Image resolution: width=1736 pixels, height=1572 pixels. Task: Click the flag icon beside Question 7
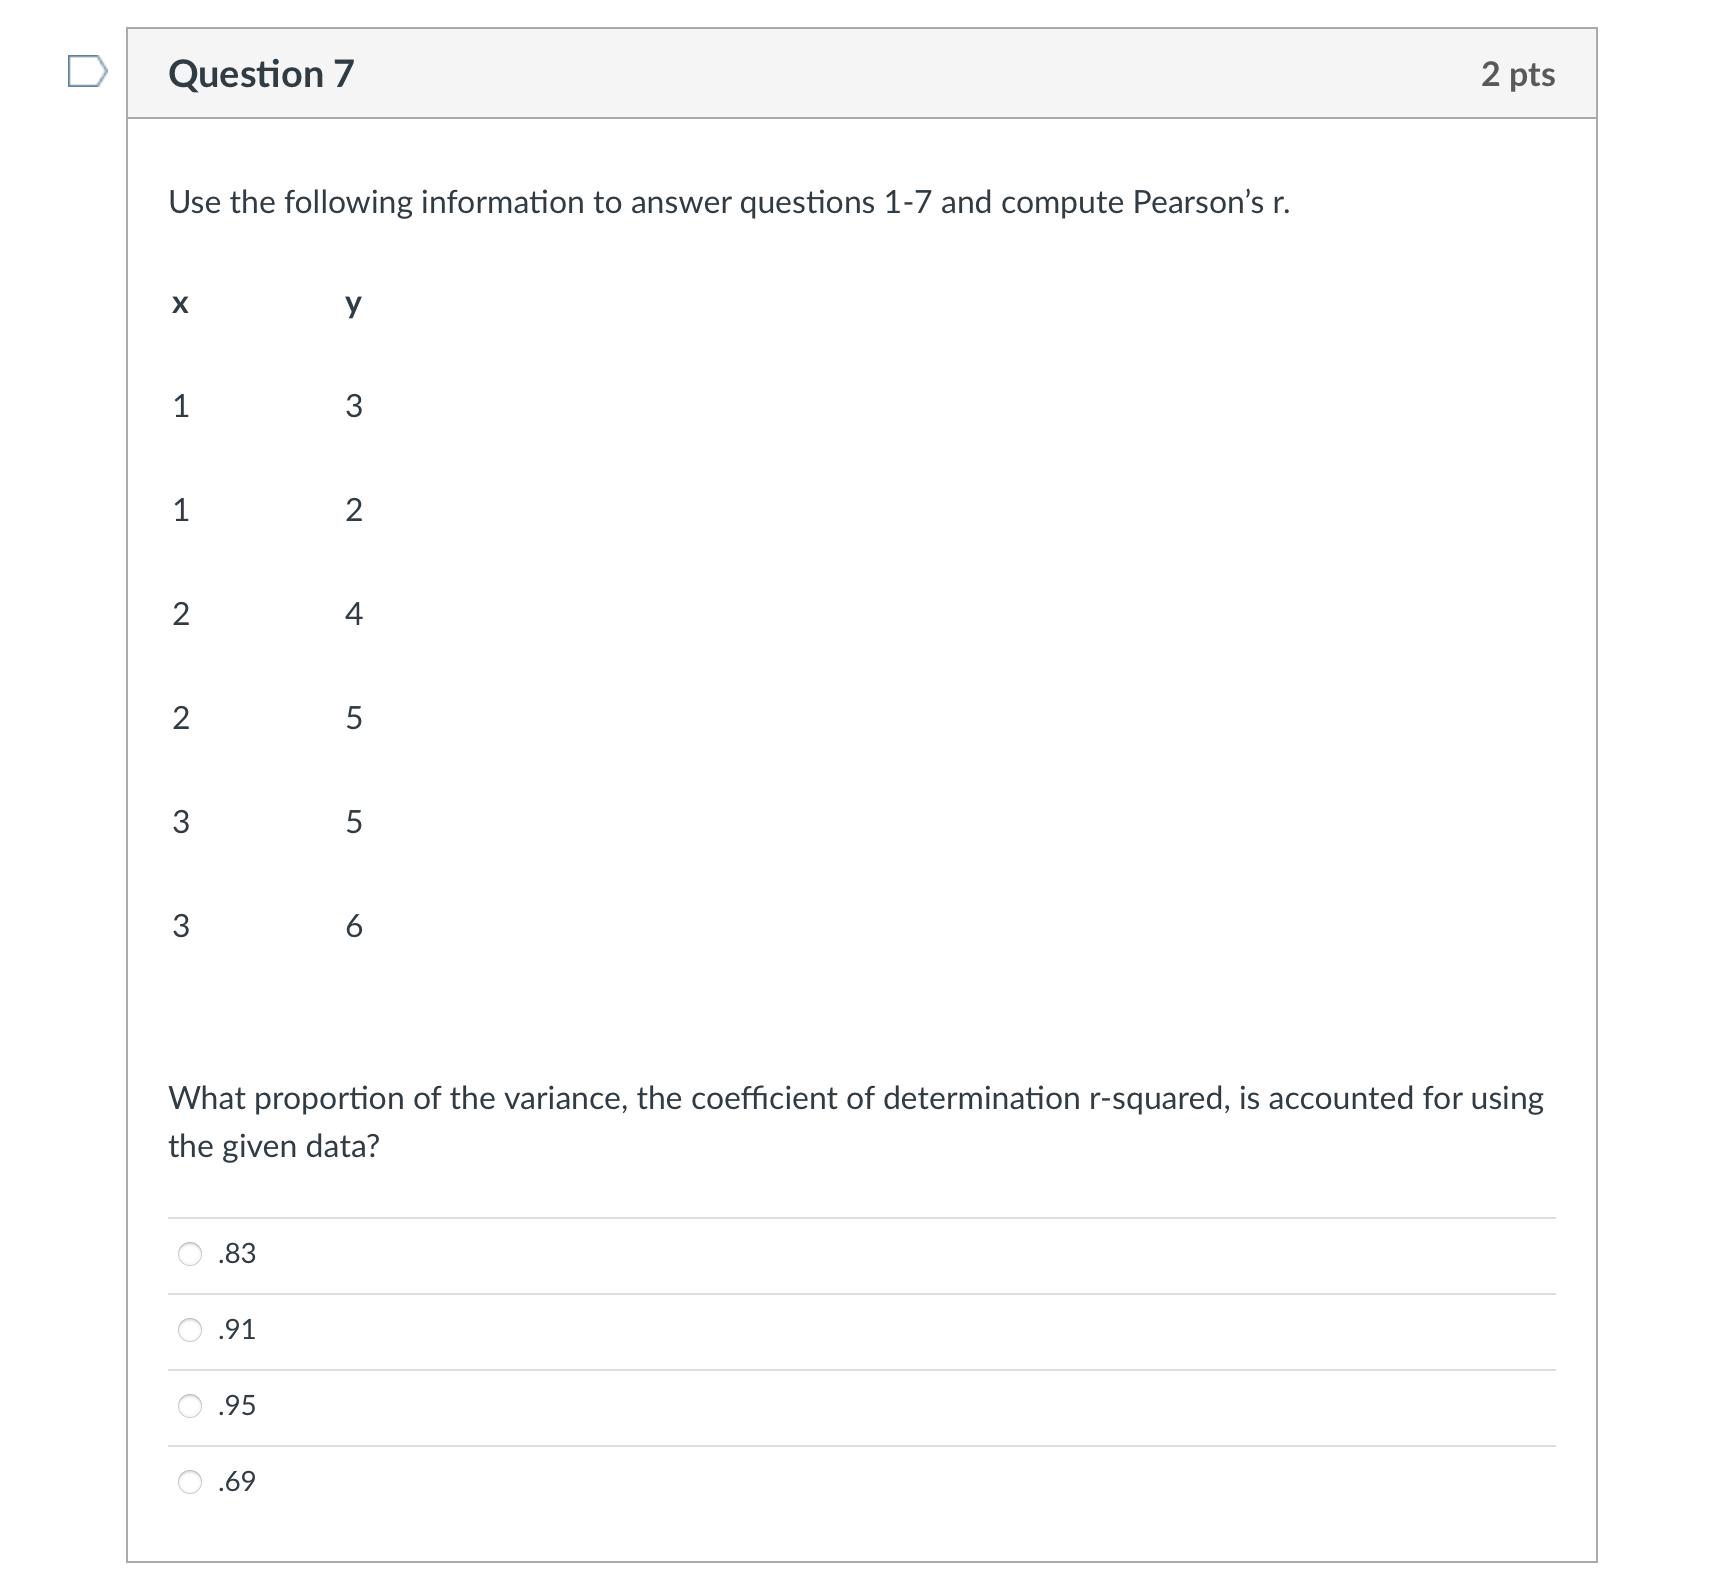click(x=88, y=72)
